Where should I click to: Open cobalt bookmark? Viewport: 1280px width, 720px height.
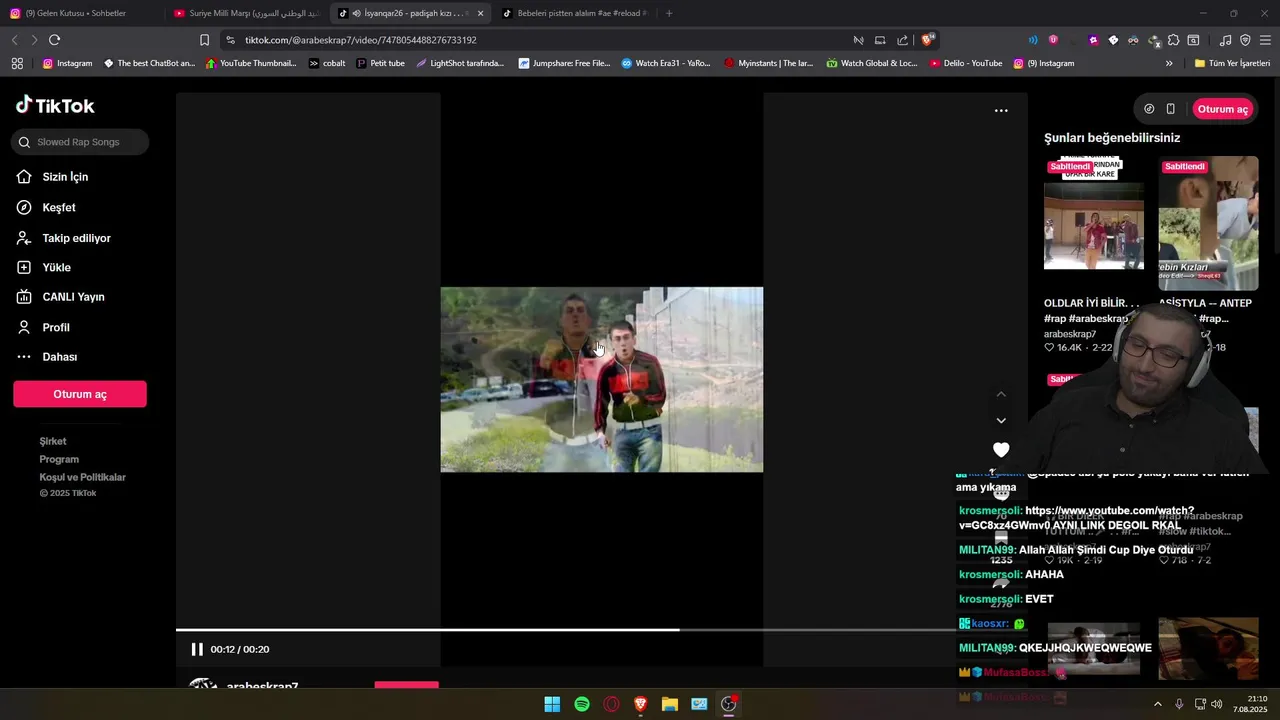click(x=327, y=63)
